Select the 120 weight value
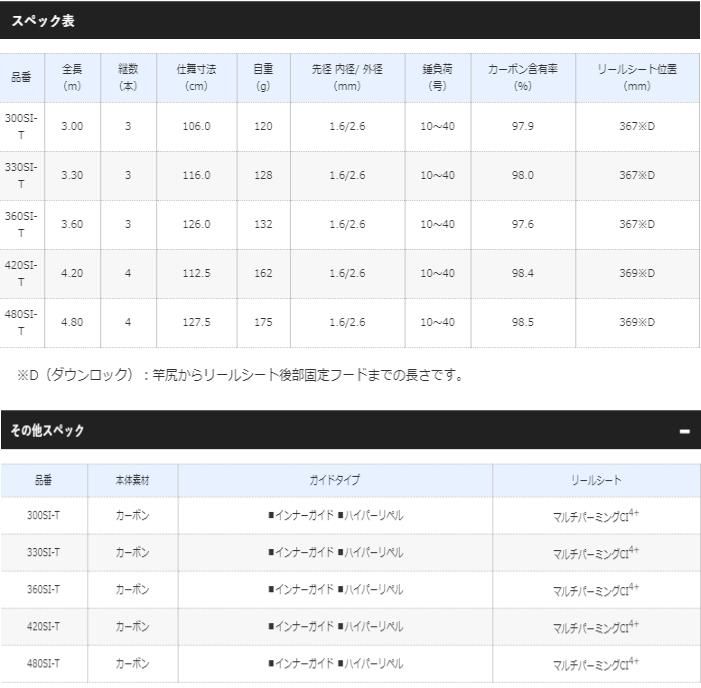Viewport: 701px width, 688px height. pos(263,127)
